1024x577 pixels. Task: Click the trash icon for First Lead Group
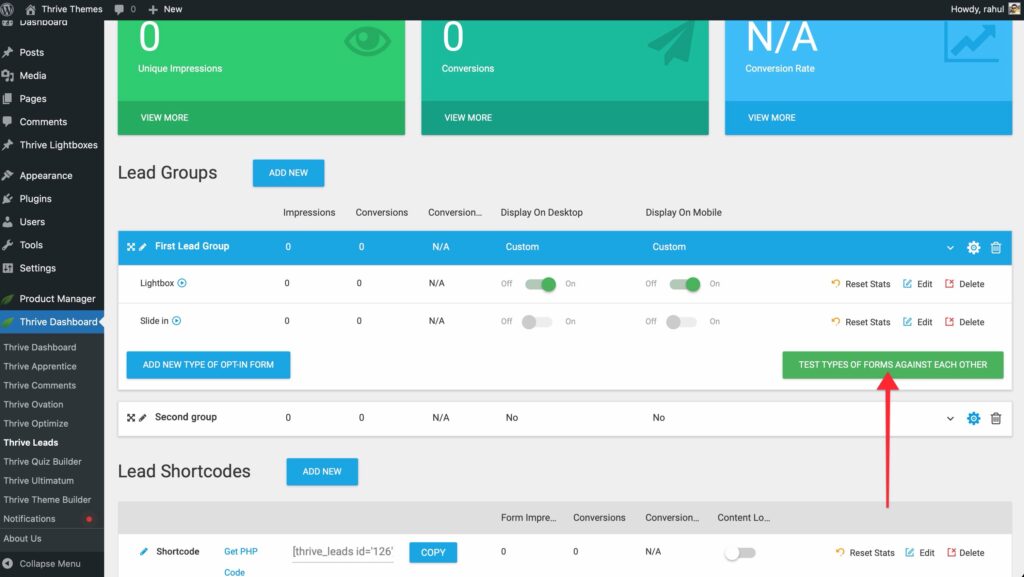(995, 247)
